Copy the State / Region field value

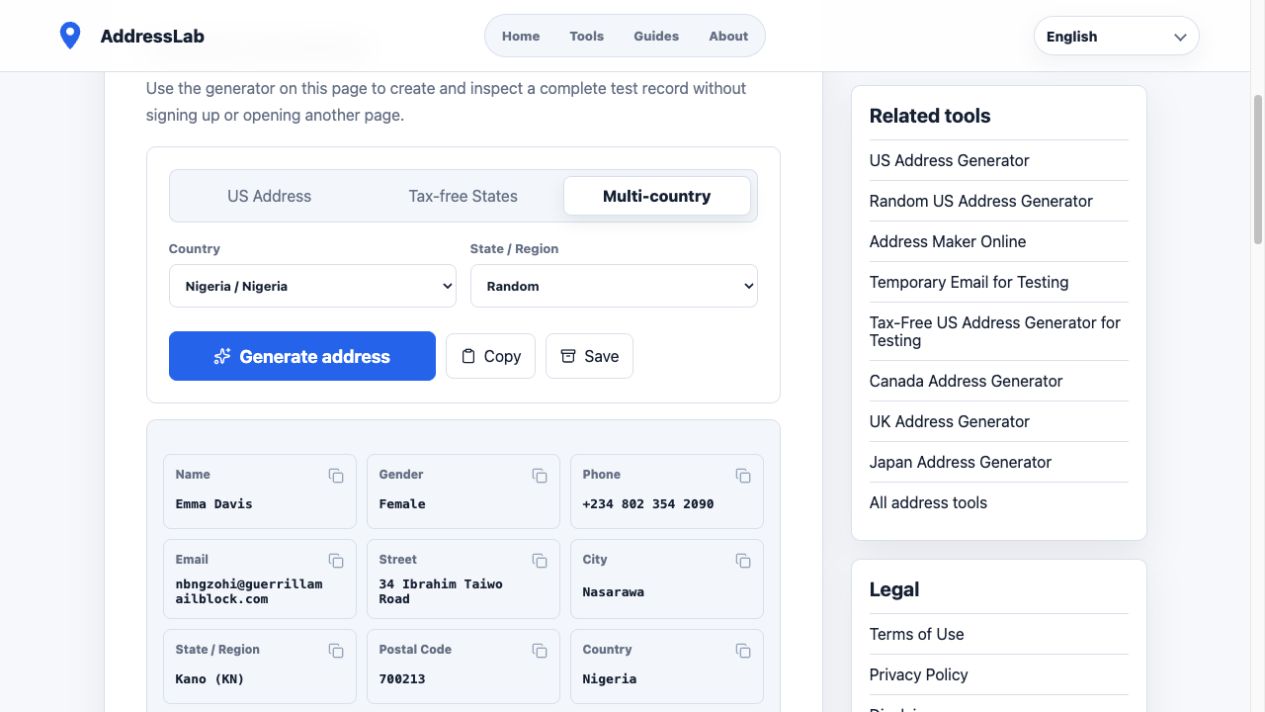coord(336,651)
